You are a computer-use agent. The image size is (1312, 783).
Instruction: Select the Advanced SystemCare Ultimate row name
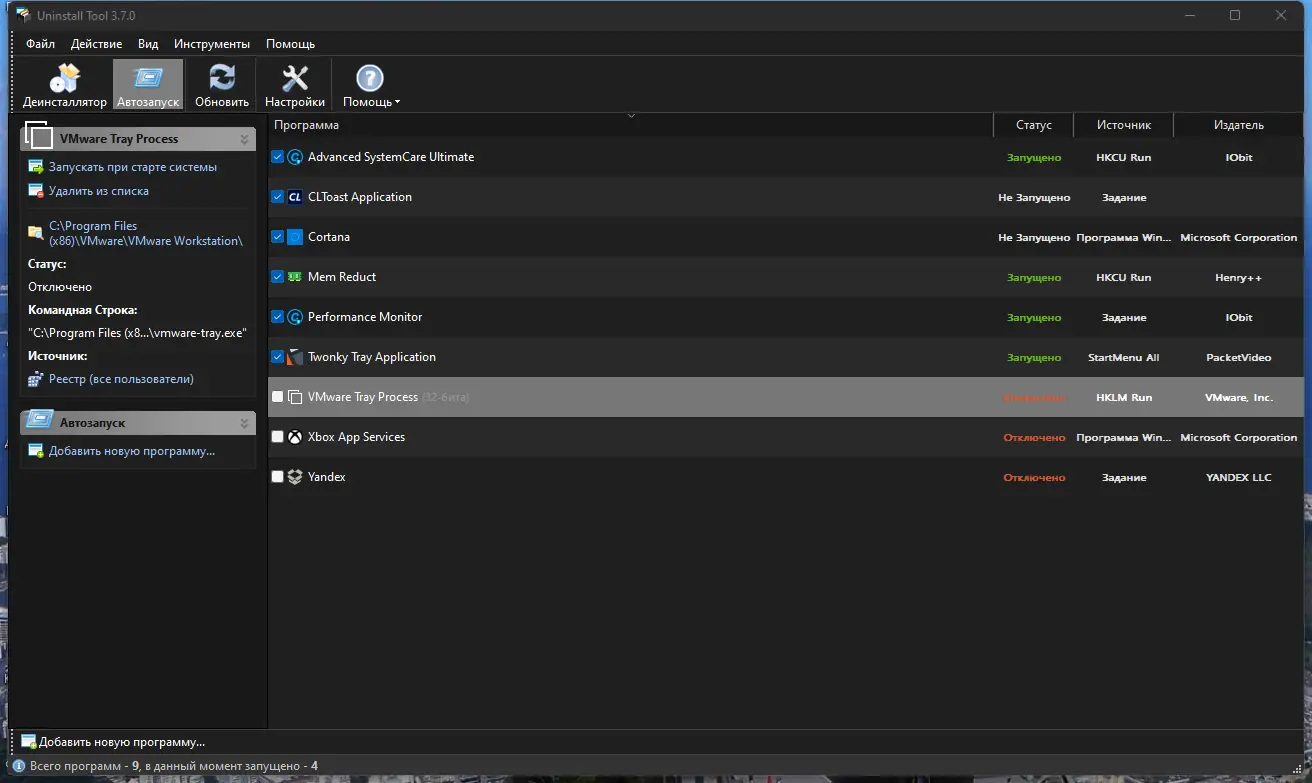391,157
